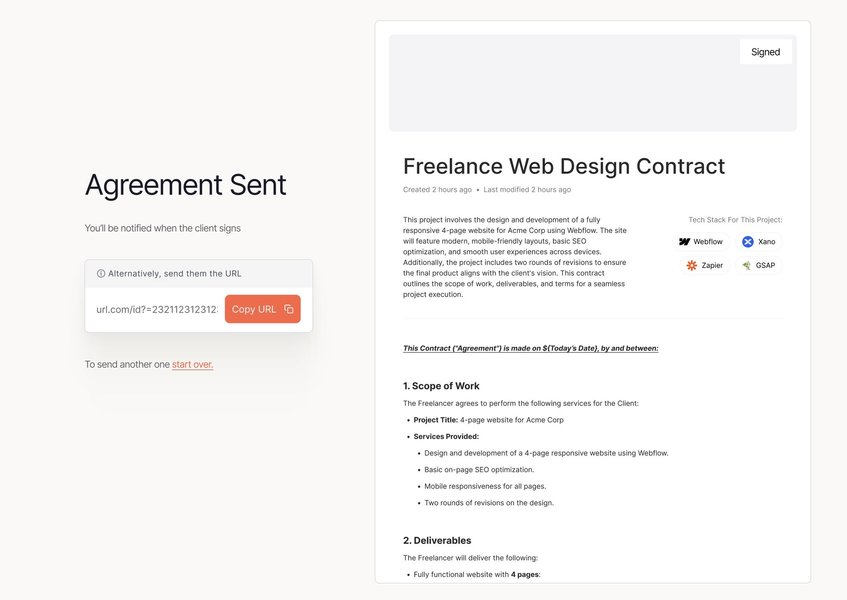Click the GSAP logo icon
The image size is (847, 600).
point(747,265)
